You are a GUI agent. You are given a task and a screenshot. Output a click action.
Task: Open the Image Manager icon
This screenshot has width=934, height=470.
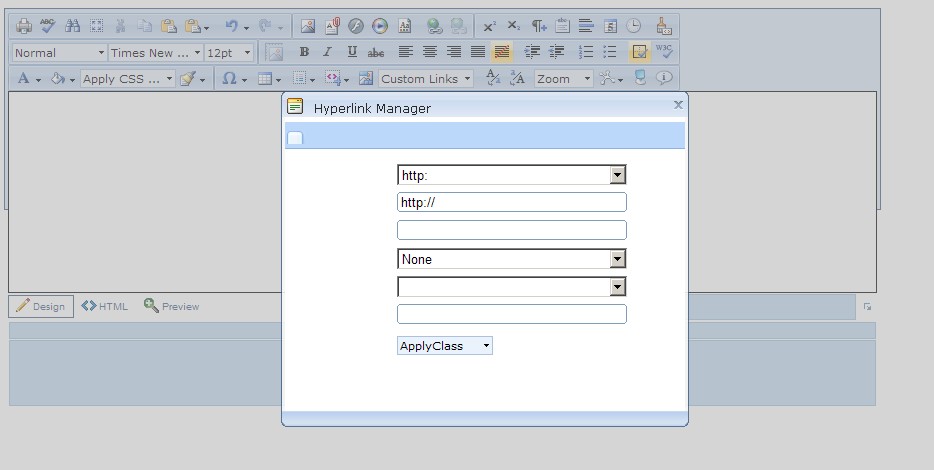307,26
